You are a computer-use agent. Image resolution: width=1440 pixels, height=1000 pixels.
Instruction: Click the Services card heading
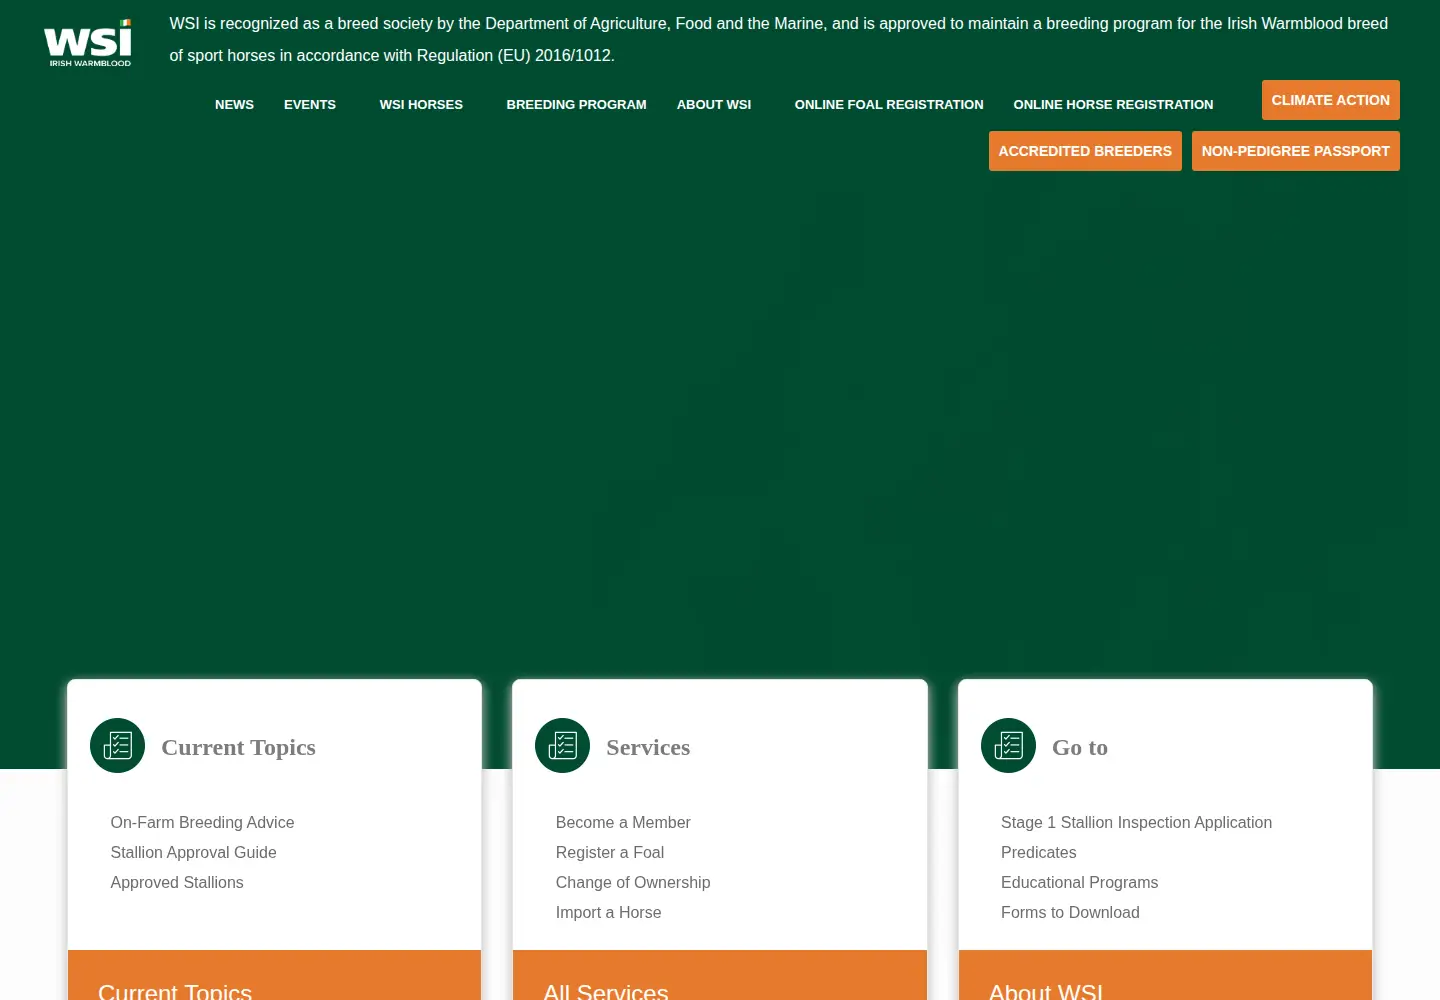648,747
